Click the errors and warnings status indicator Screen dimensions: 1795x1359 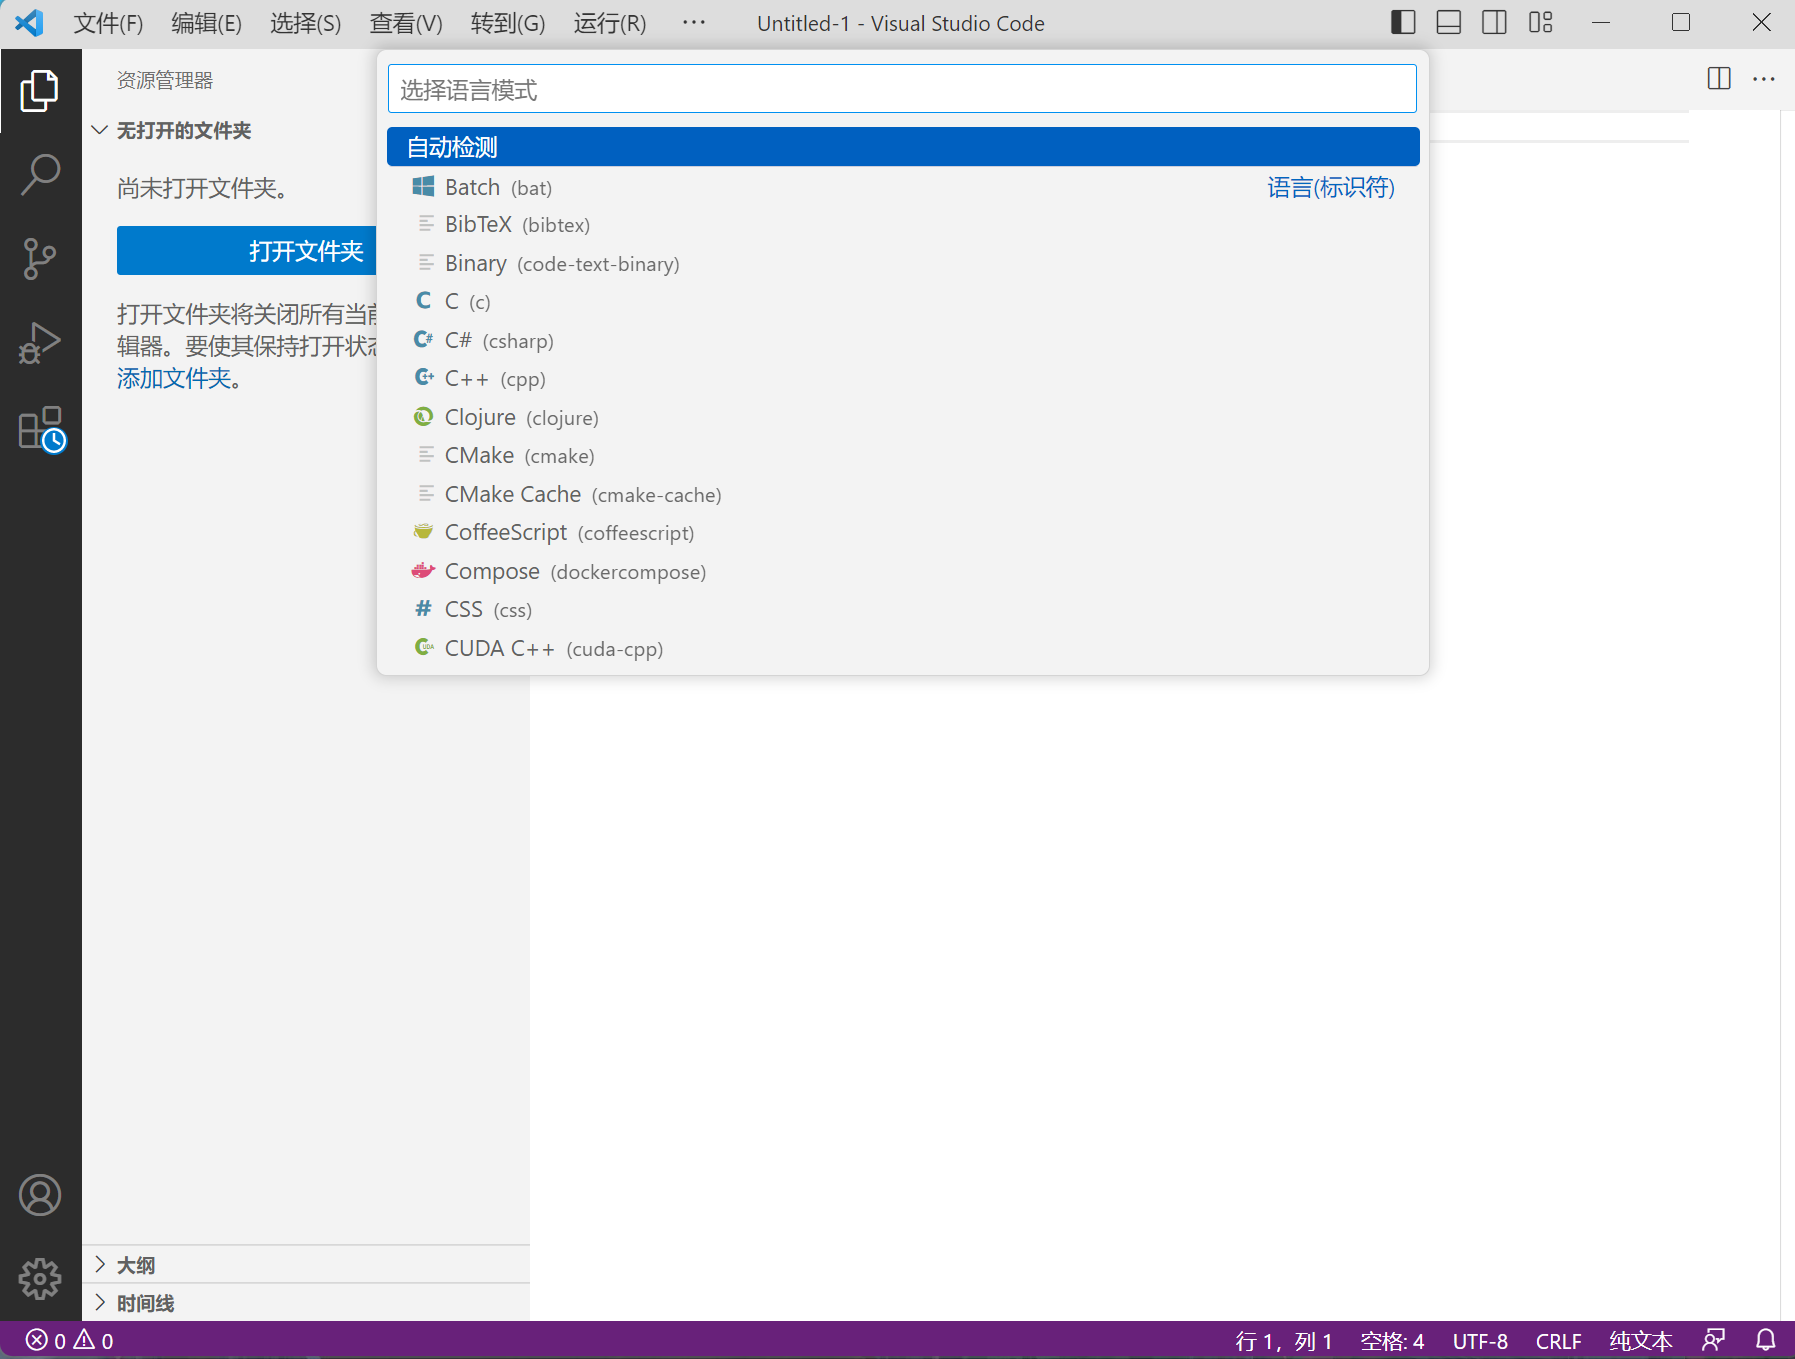(x=69, y=1340)
